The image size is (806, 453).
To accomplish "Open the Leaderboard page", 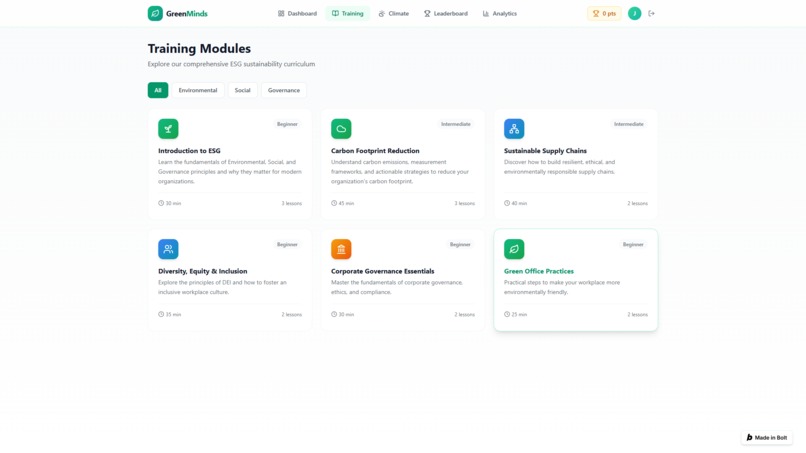I will (x=446, y=13).
